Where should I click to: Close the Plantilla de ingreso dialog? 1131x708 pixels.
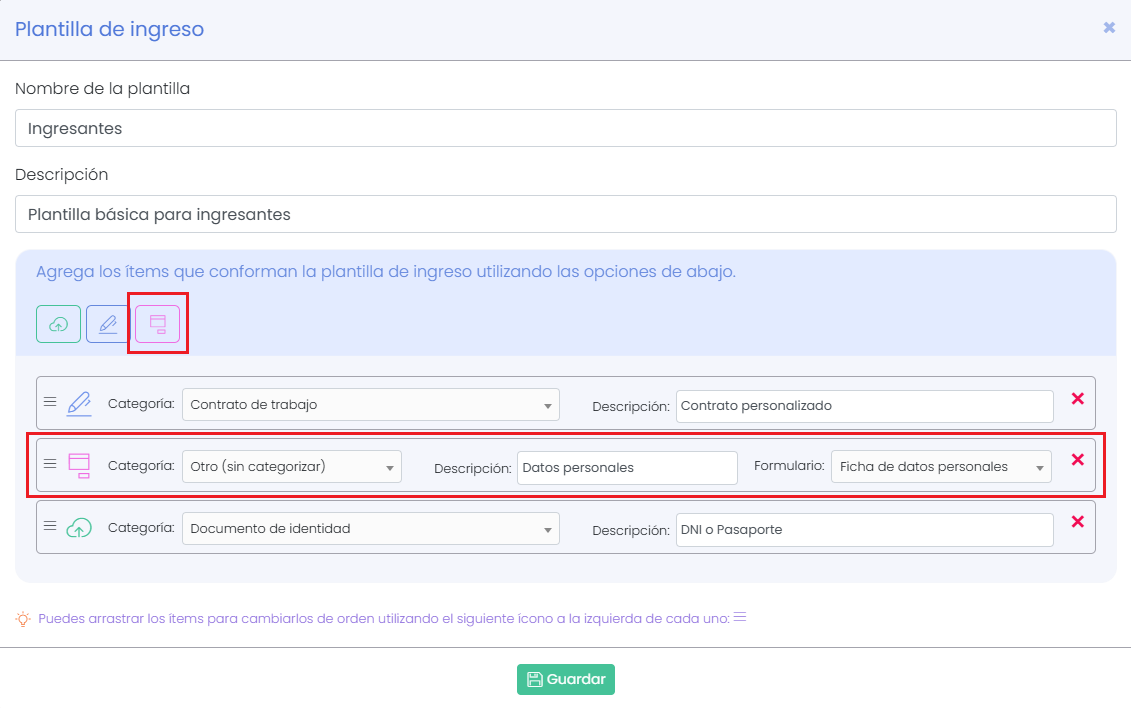coord(1109,28)
